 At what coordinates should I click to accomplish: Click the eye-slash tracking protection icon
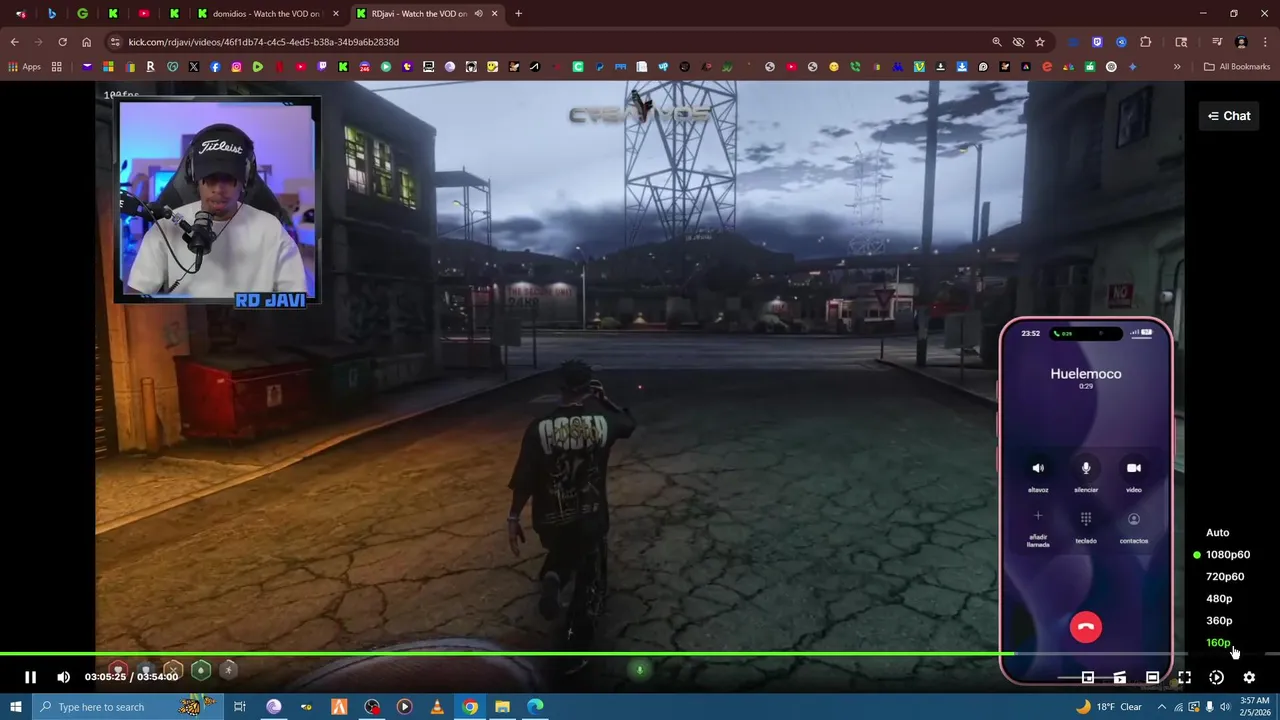point(1018,42)
